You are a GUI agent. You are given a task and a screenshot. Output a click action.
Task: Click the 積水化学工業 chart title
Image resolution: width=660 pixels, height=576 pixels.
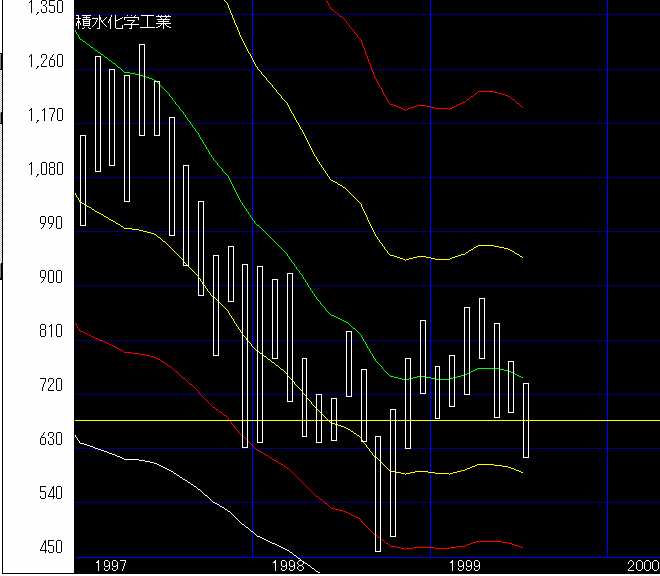click(124, 22)
